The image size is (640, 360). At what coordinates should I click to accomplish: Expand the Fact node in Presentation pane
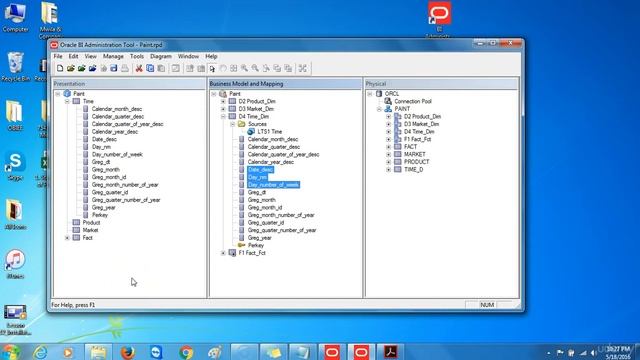coord(67,238)
